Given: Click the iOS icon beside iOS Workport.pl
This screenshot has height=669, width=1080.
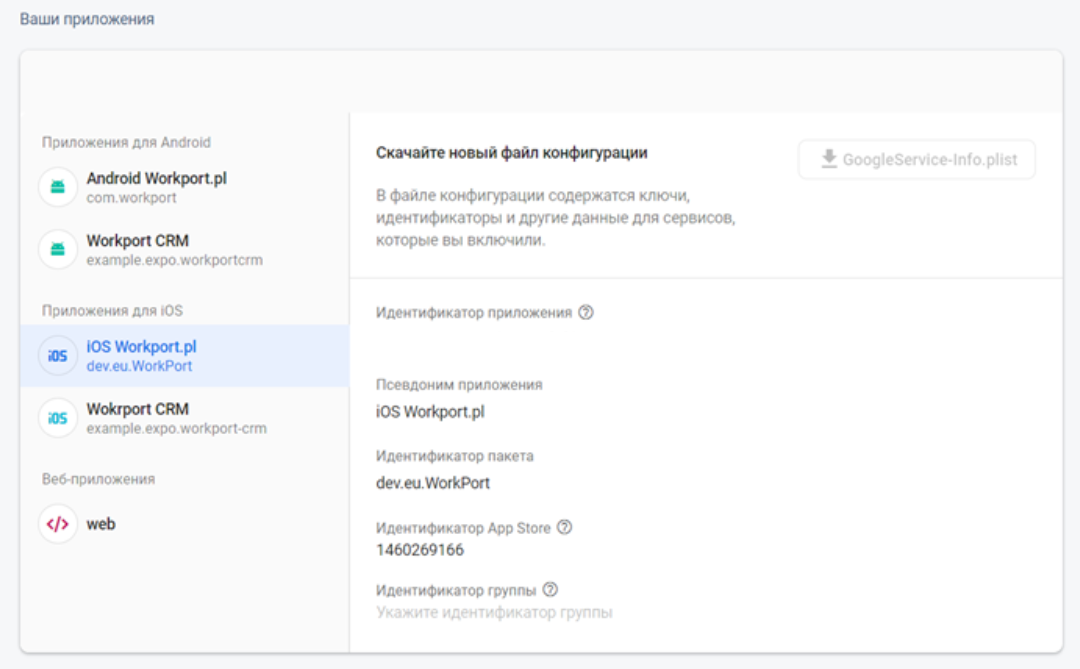Looking at the screenshot, I should click(58, 356).
